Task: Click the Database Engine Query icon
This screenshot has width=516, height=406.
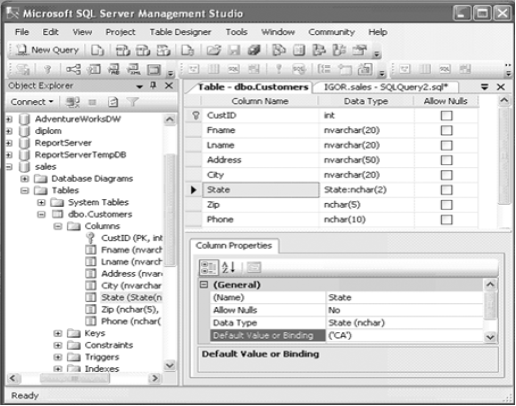Action: coord(98,50)
